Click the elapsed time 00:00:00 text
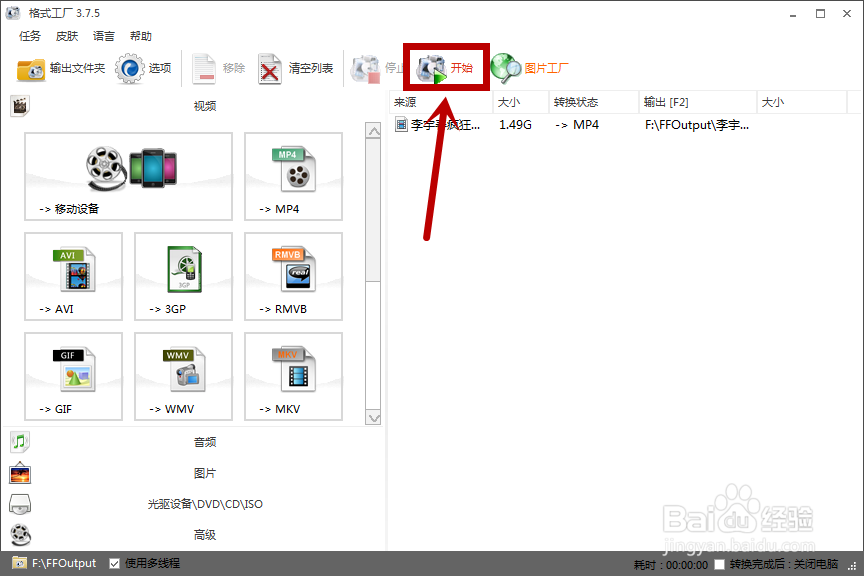This screenshot has width=864, height=576. [x=687, y=564]
